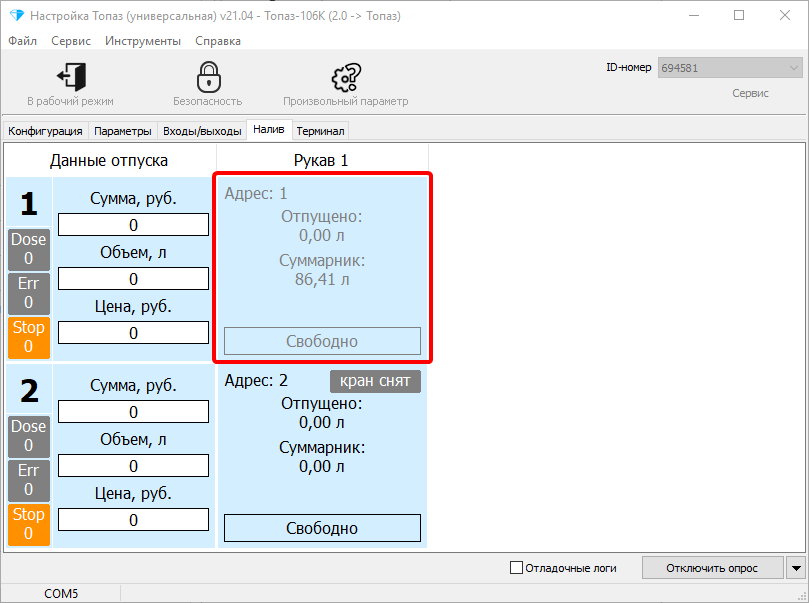Viewport: 809px width, 603px height.
Task: Click the Сумма, руб. field in row 1
Action: click(134, 225)
